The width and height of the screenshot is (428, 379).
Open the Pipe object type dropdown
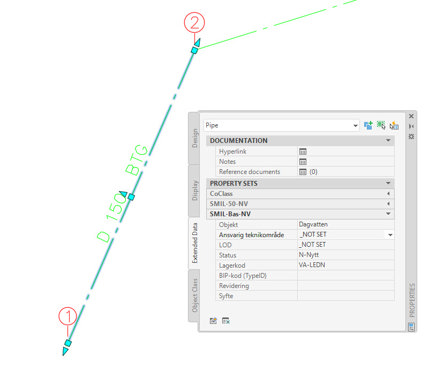click(355, 126)
